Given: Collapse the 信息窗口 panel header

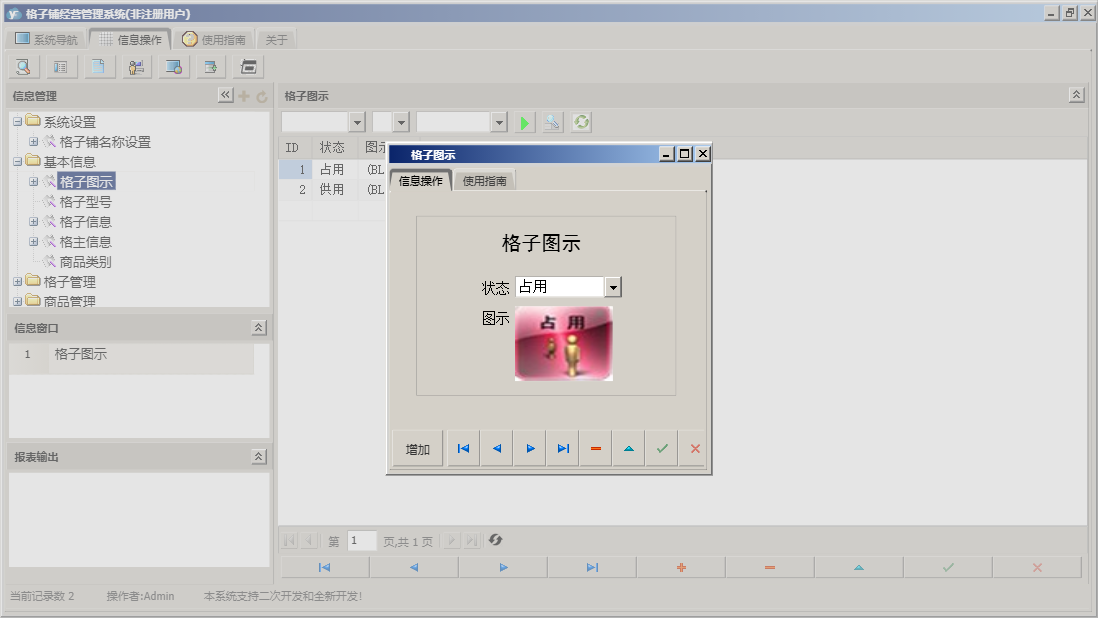Looking at the screenshot, I should (x=257, y=327).
